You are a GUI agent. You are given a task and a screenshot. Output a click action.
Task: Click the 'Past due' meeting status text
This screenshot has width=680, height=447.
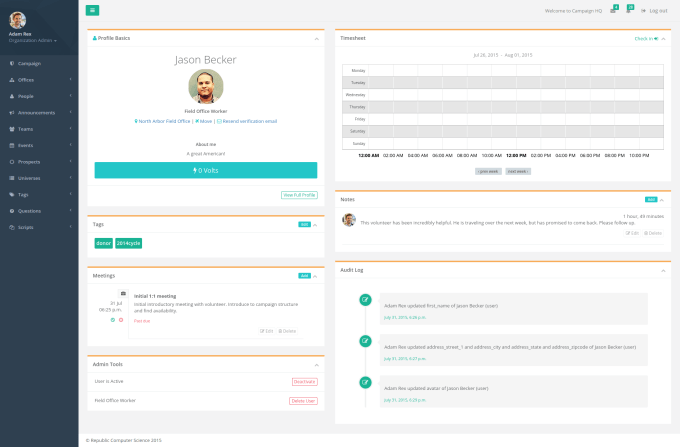(x=142, y=321)
